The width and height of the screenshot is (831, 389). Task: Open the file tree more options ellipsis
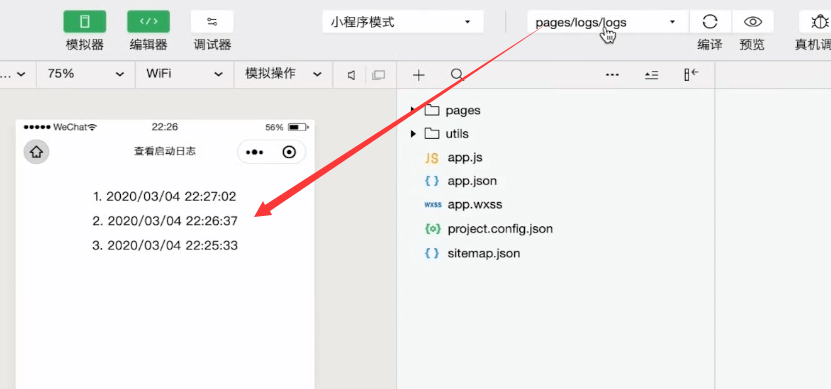612,75
